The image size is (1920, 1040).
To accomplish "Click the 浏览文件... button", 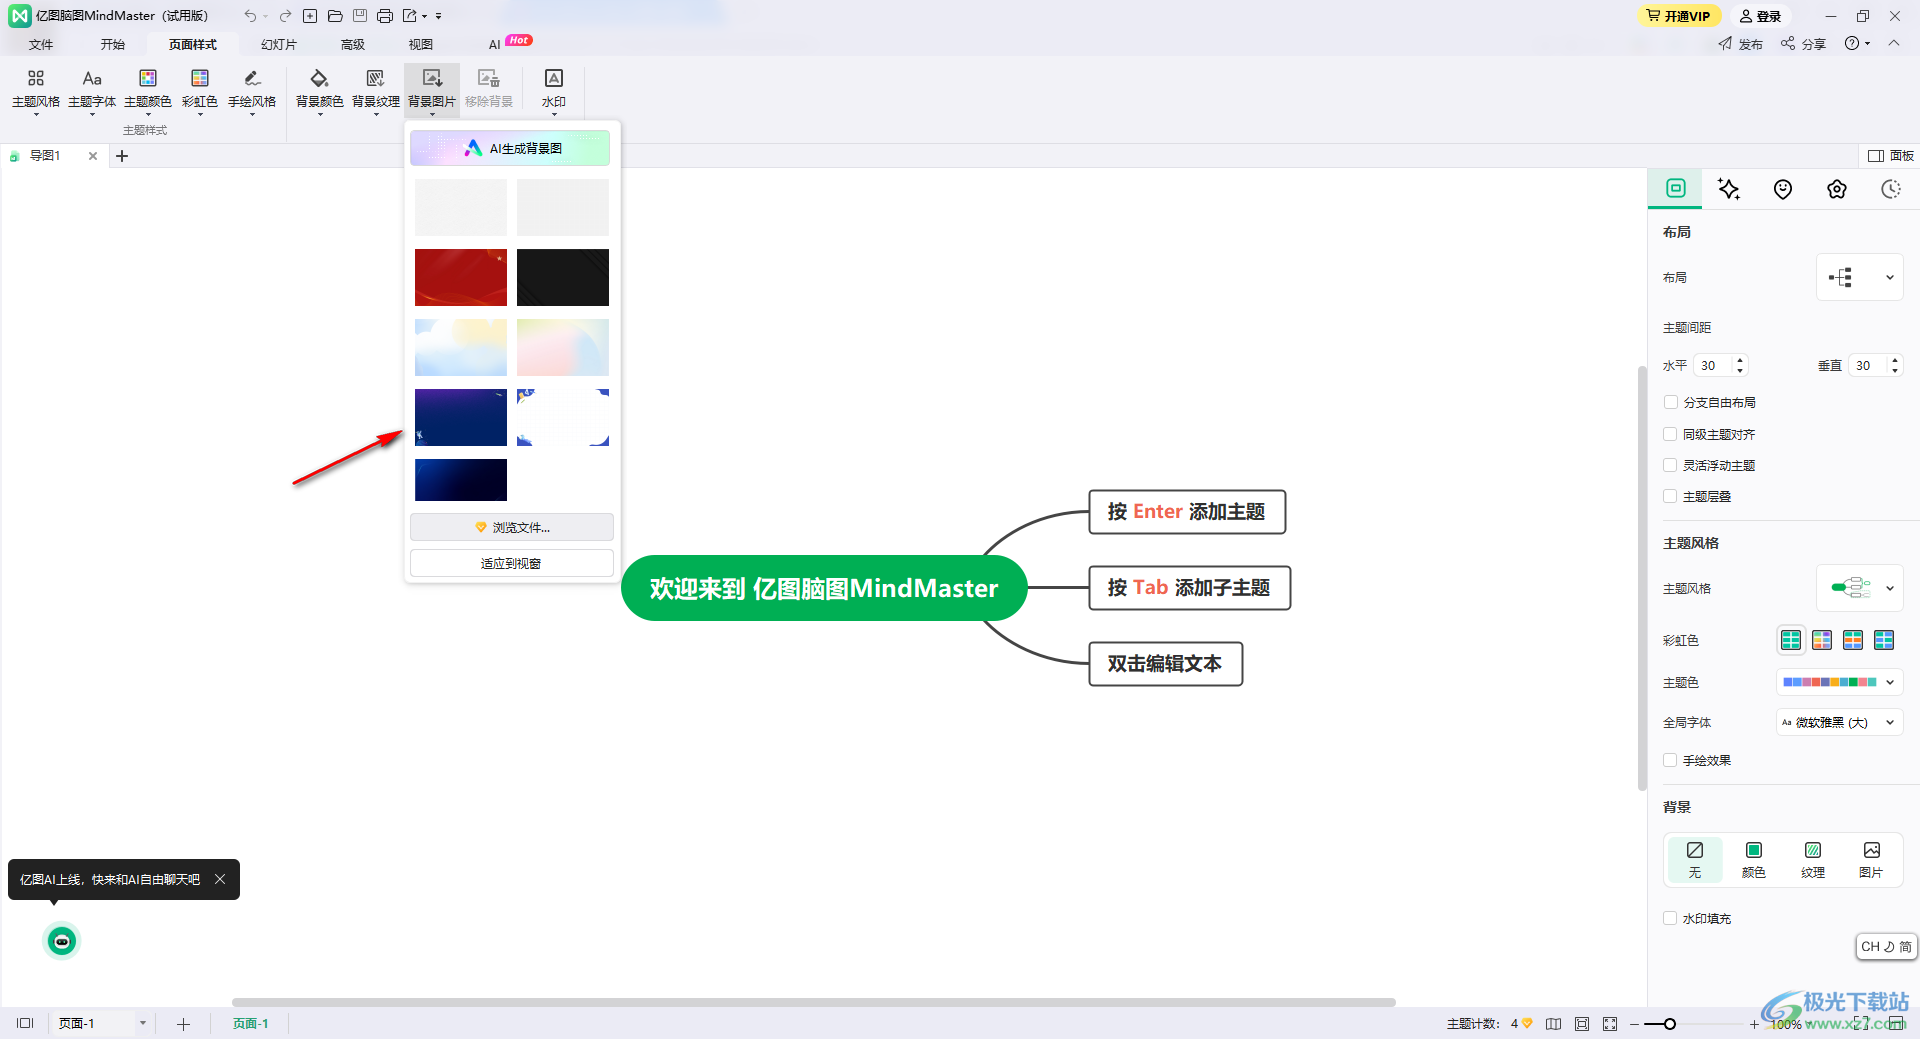I will click(512, 527).
